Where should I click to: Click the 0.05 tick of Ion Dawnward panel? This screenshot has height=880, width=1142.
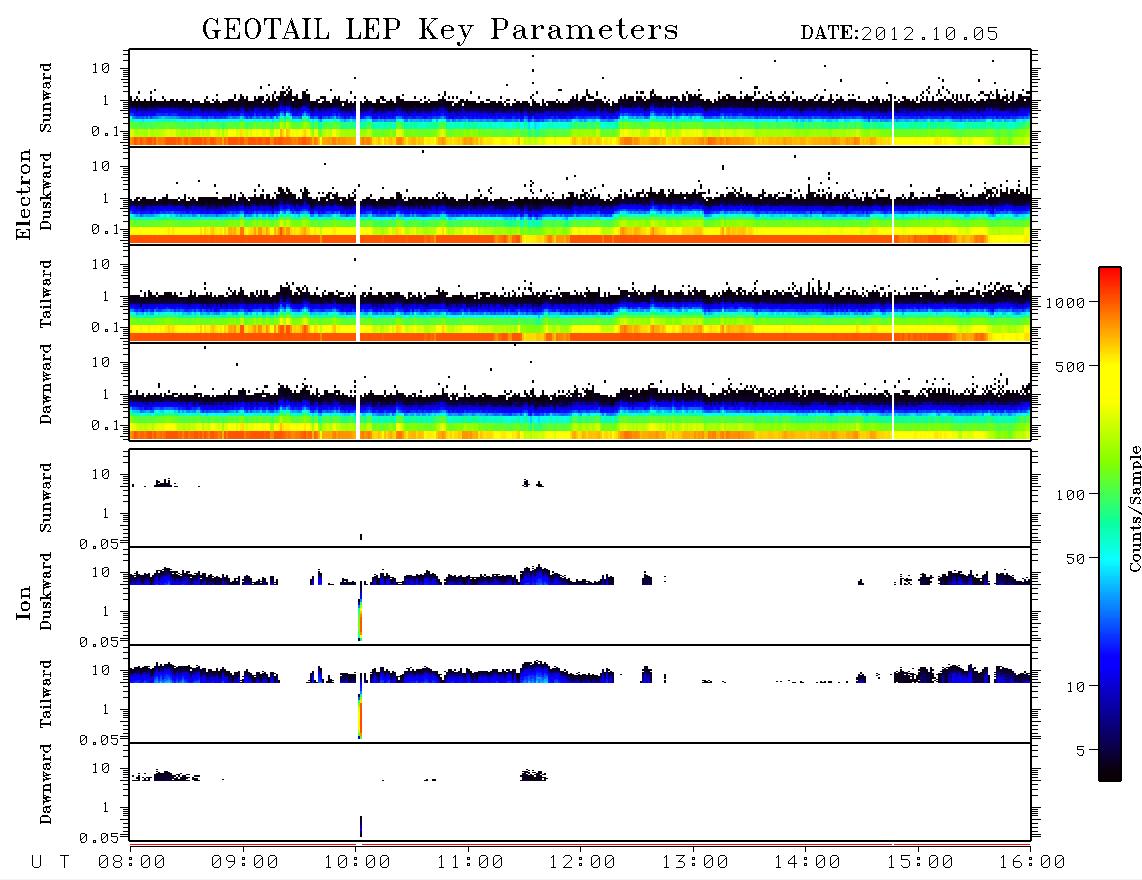[98, 838]
